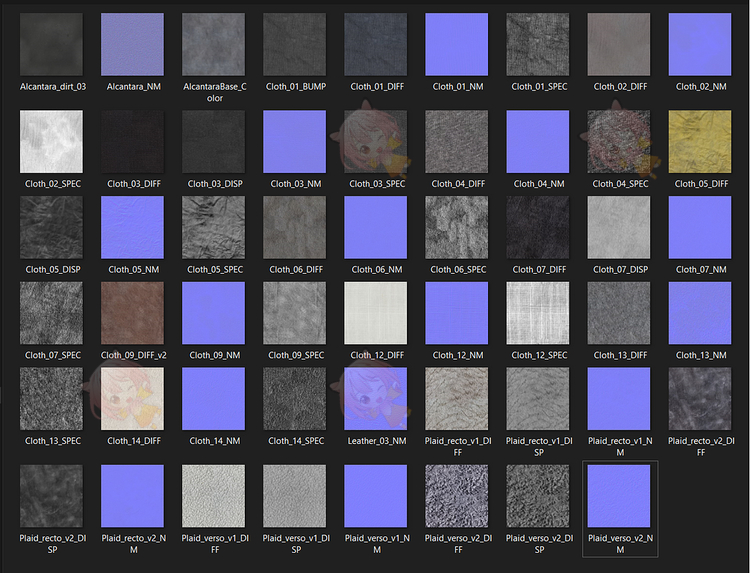The width and height of the screenshot is (750, 573).
Task: Select Cloth_12_NM normal map
Action: tap(457, 313)
